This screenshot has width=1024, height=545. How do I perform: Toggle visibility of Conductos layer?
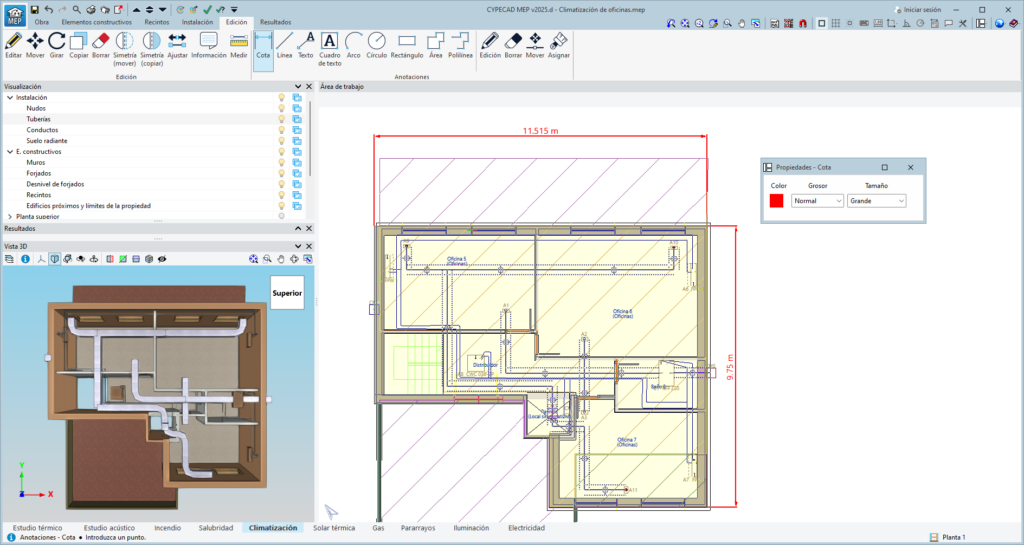[282, 130]
